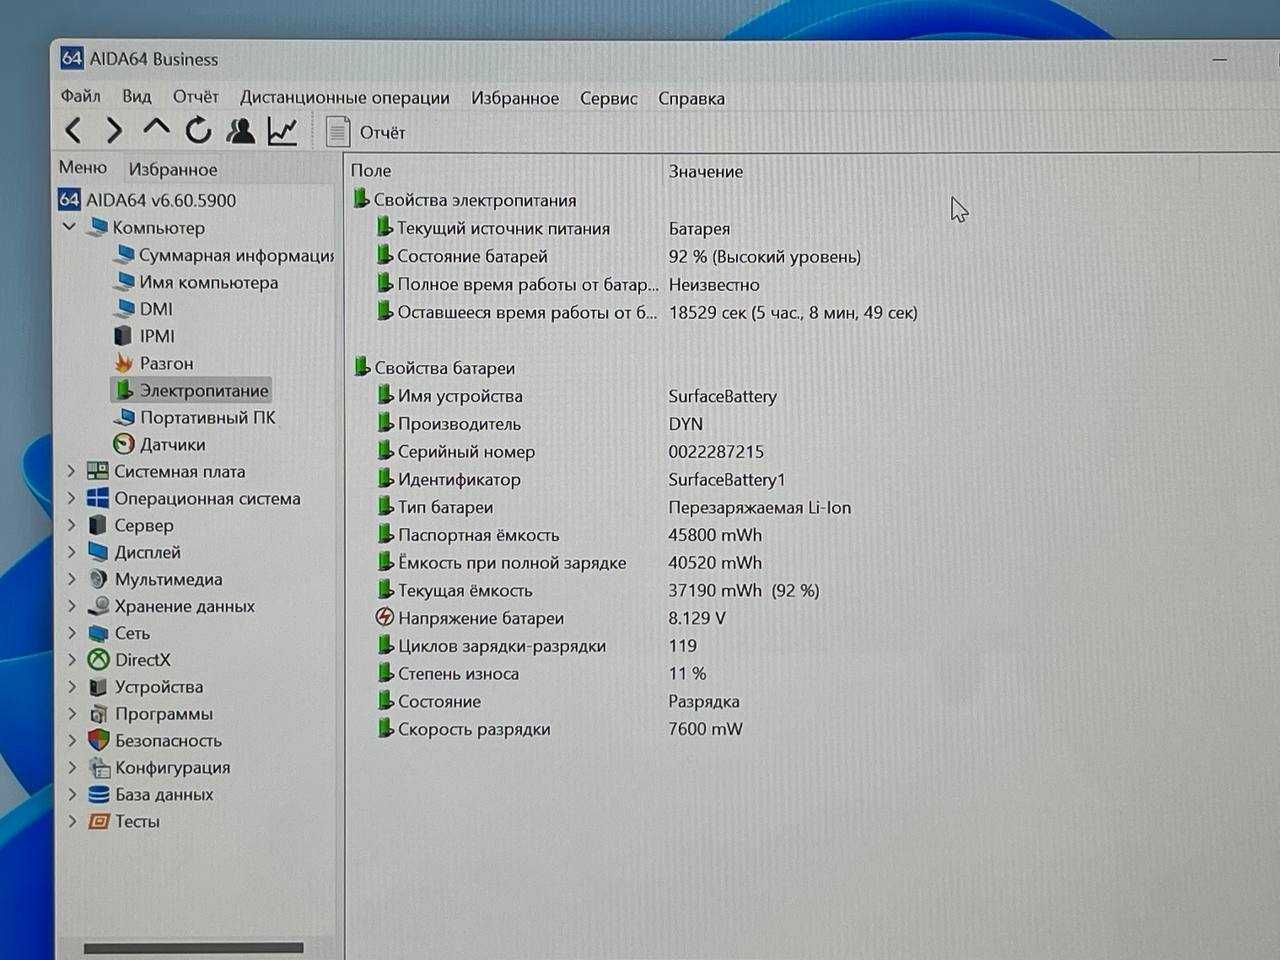Open the graph chart toolbar icon

(x=282, y=130)
